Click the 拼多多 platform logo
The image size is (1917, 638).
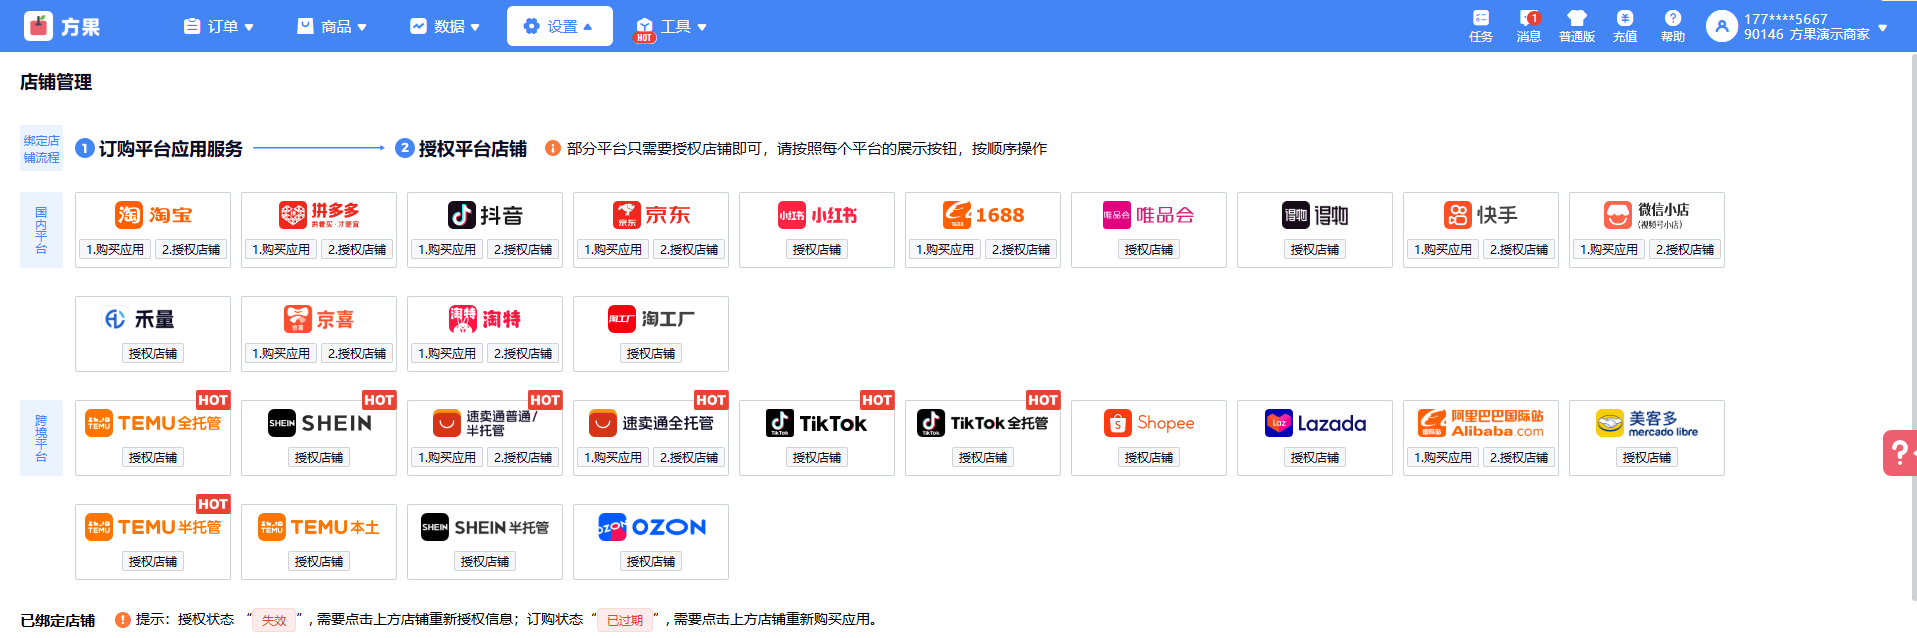319,215
